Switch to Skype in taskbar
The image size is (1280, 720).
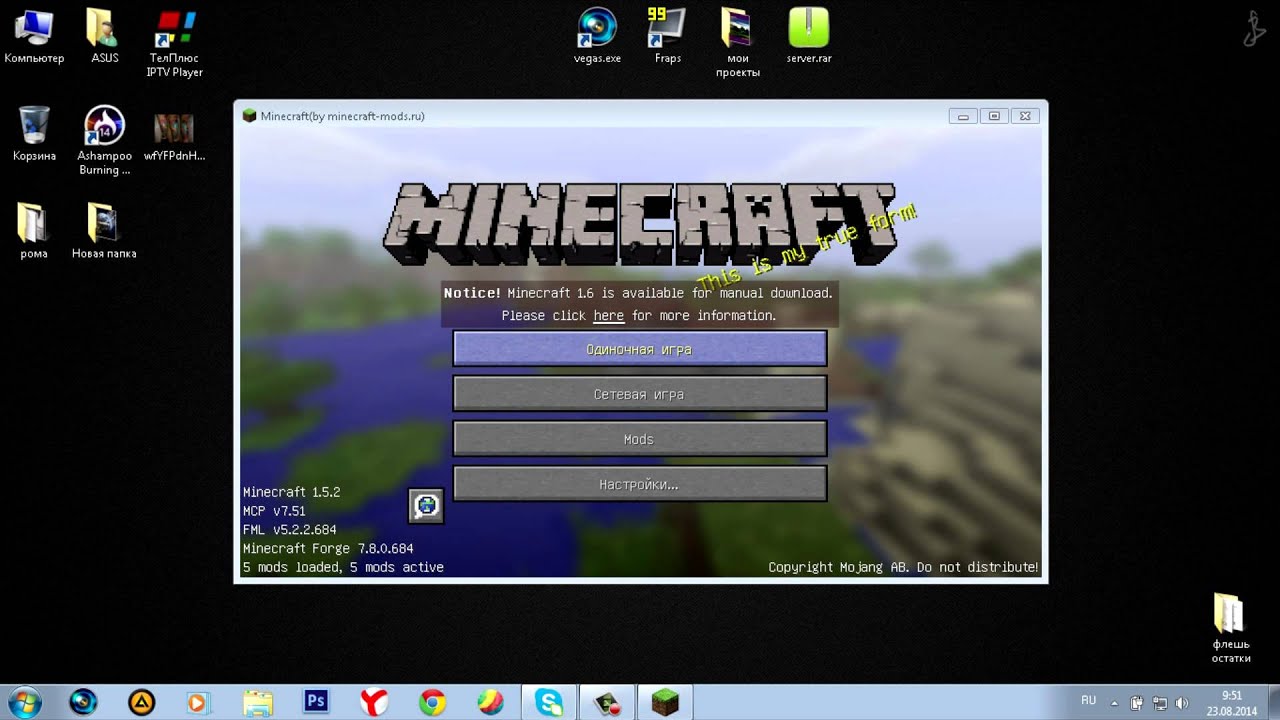pos(548,702)
